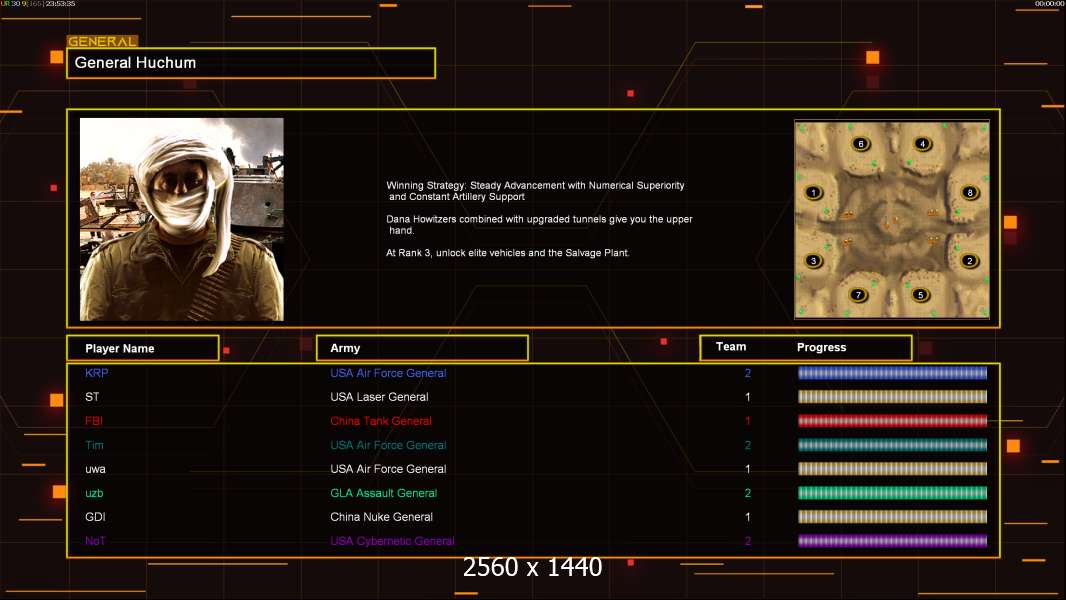The image size is (1066, 600).
Task: Click FBI's team number 1
Action: (748, 421)
